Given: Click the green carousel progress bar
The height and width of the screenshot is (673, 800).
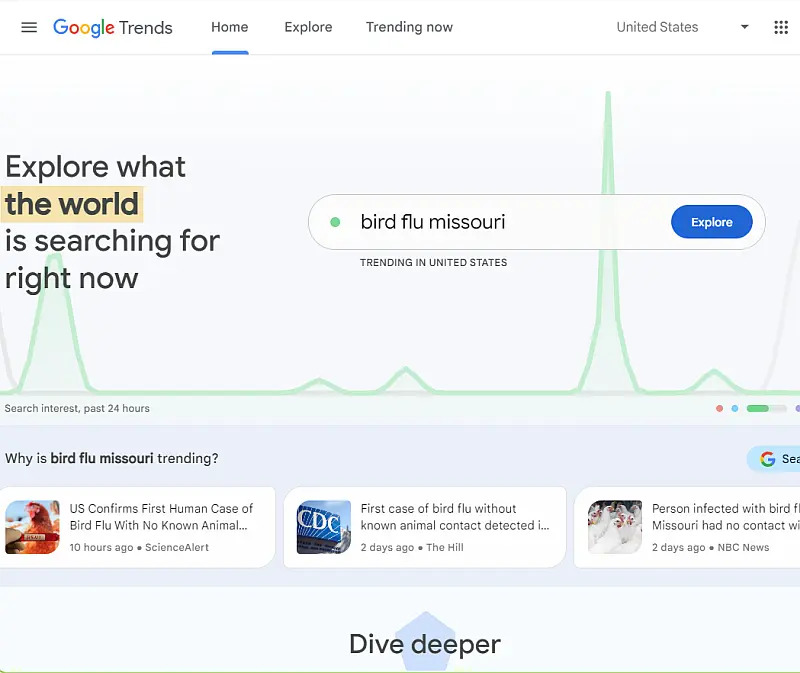Looking at the screenshot, I should click(766, 408).
